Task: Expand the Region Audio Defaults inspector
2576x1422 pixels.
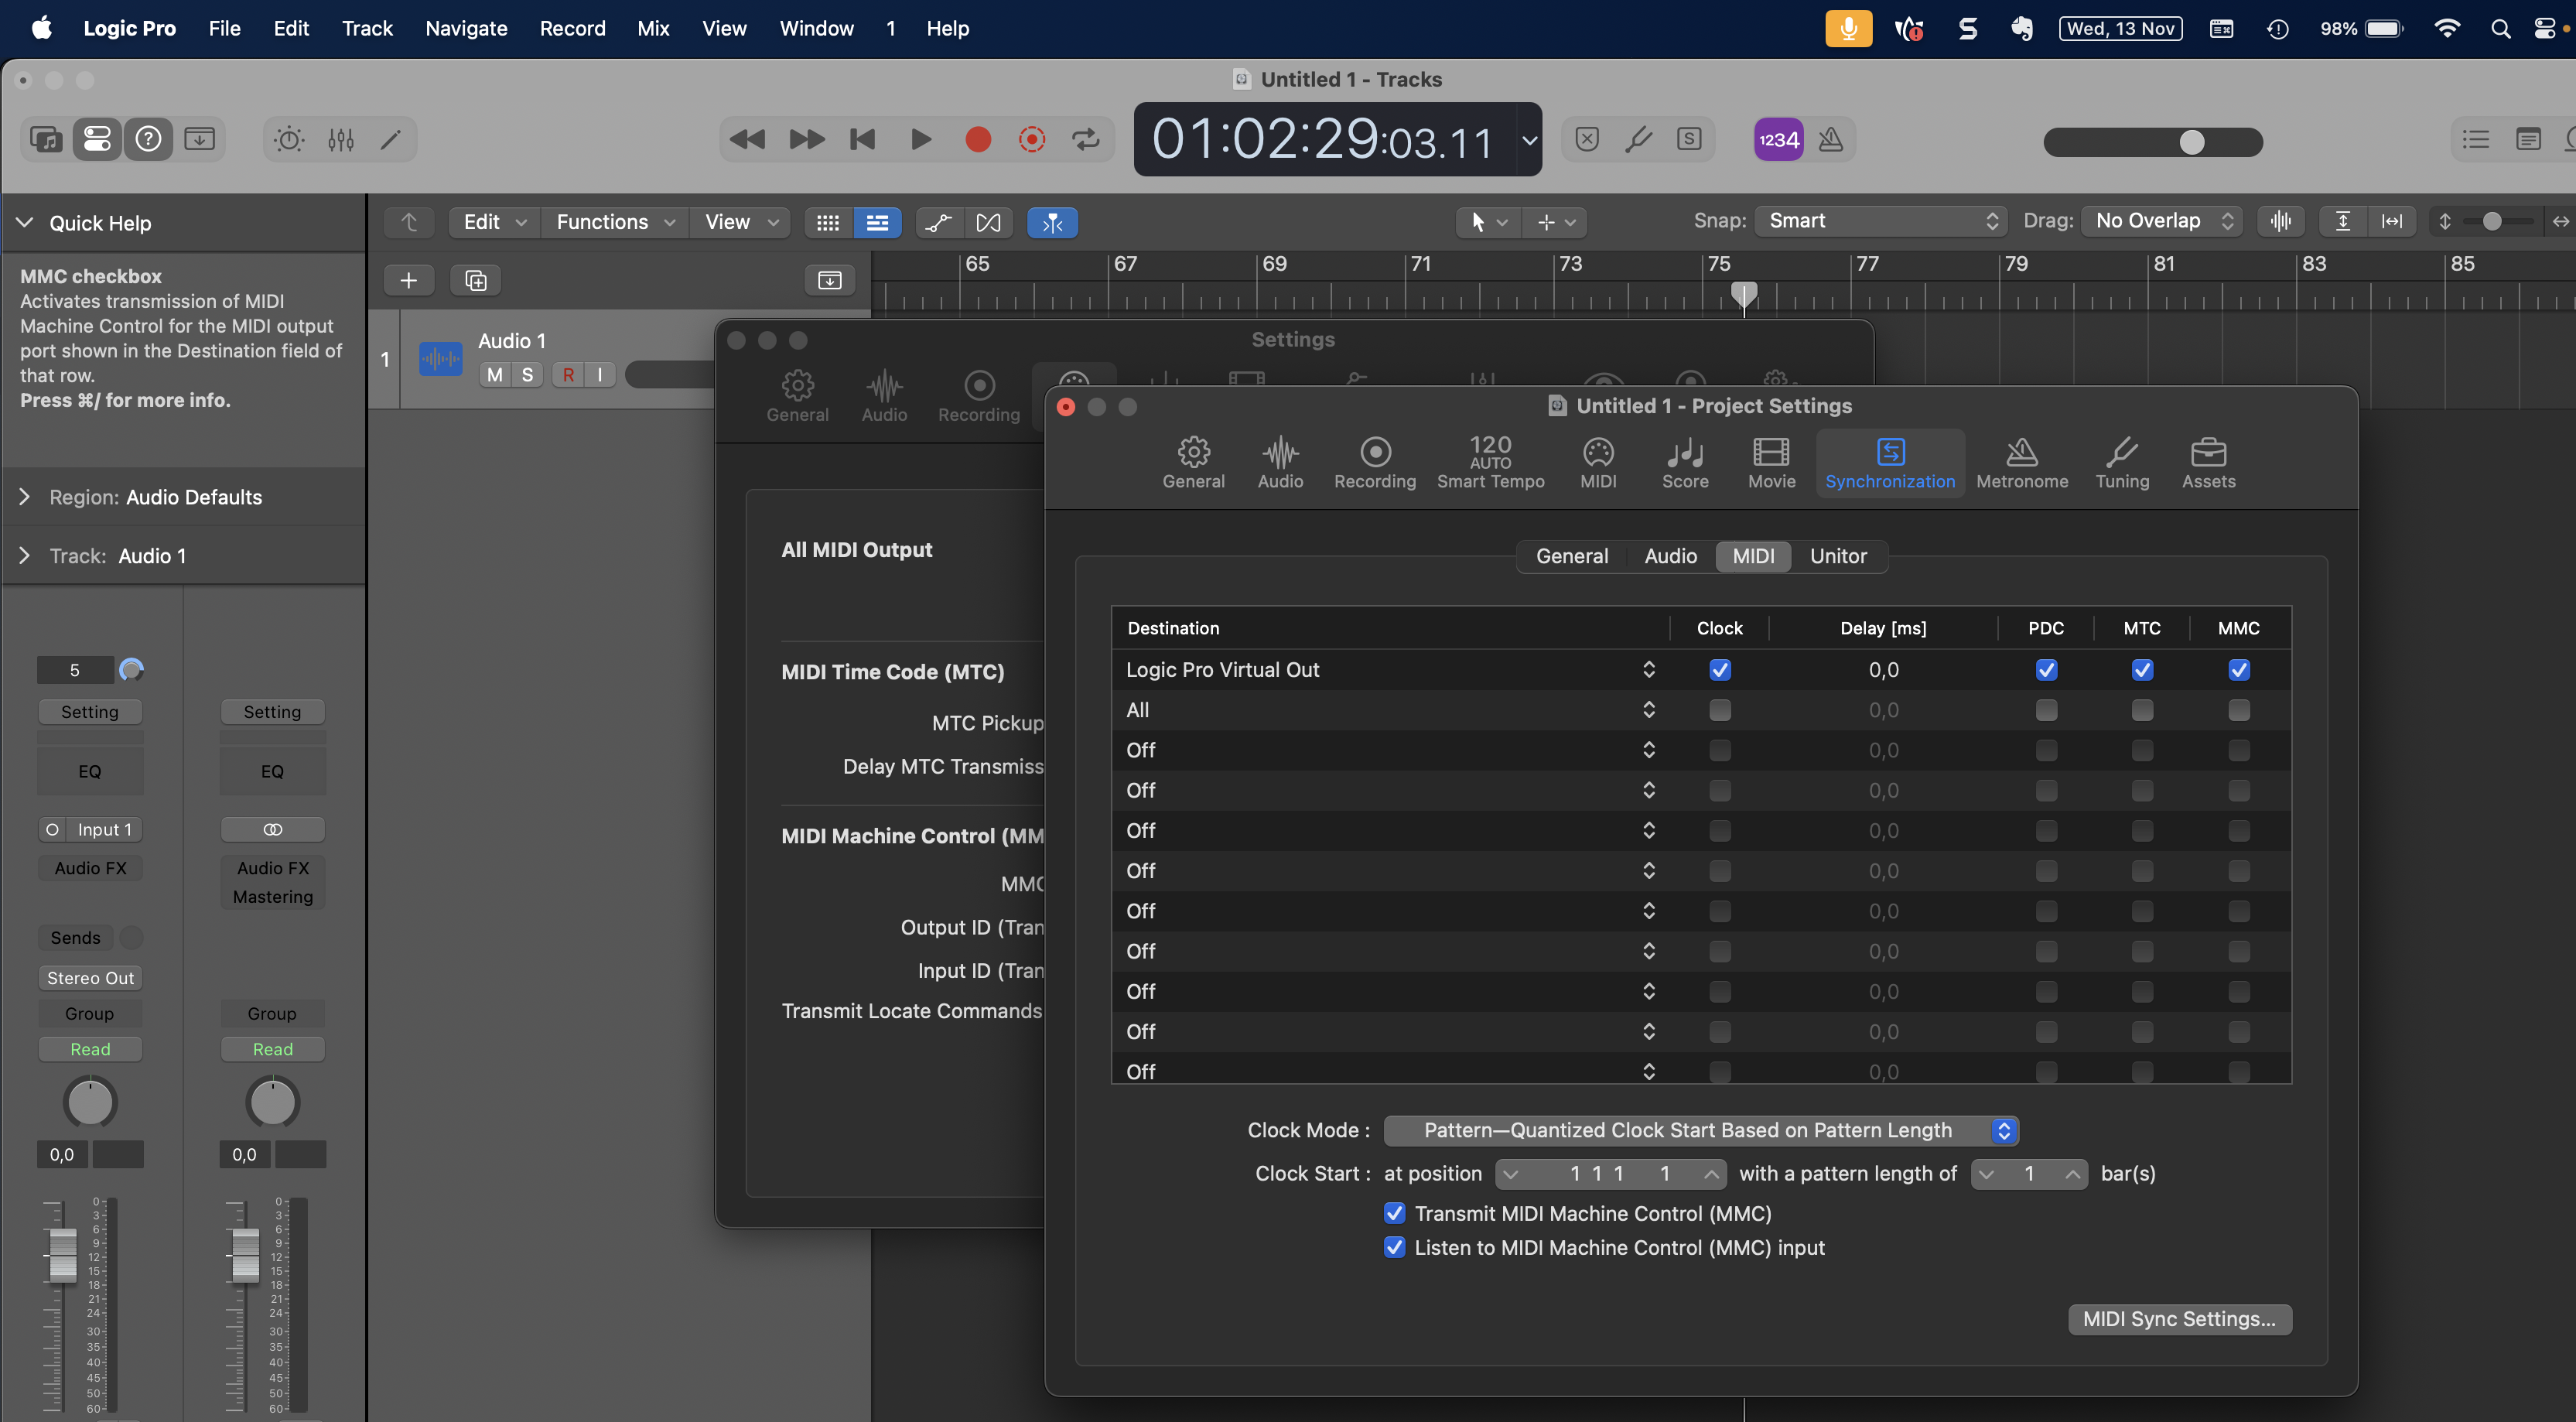Action: click(x=25, y=497)
